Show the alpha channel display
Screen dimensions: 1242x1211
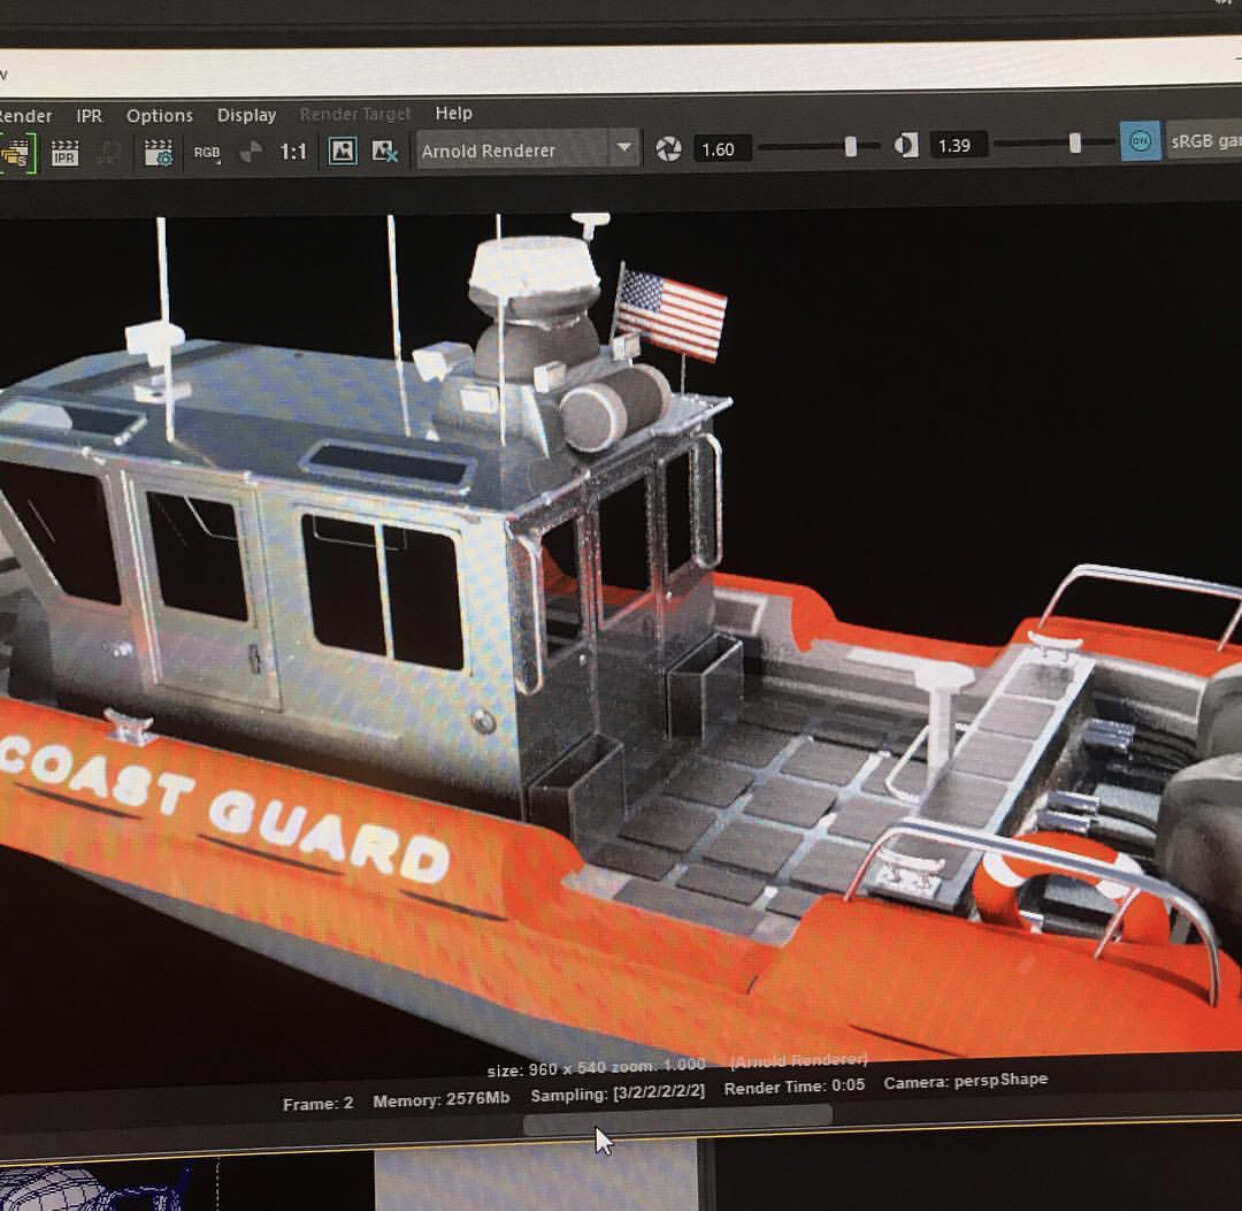coord(248,152)
